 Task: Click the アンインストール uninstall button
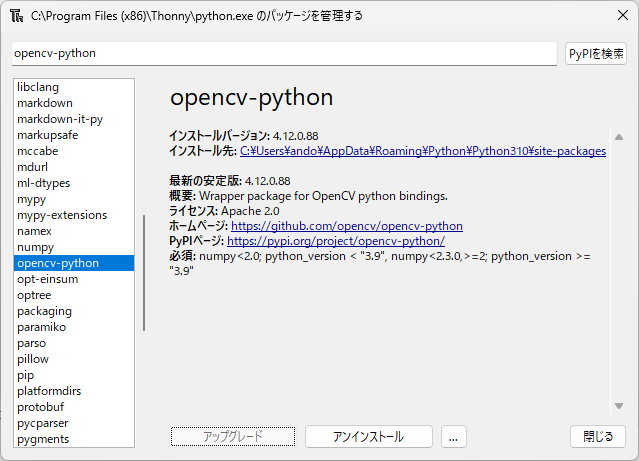[368, 437]
